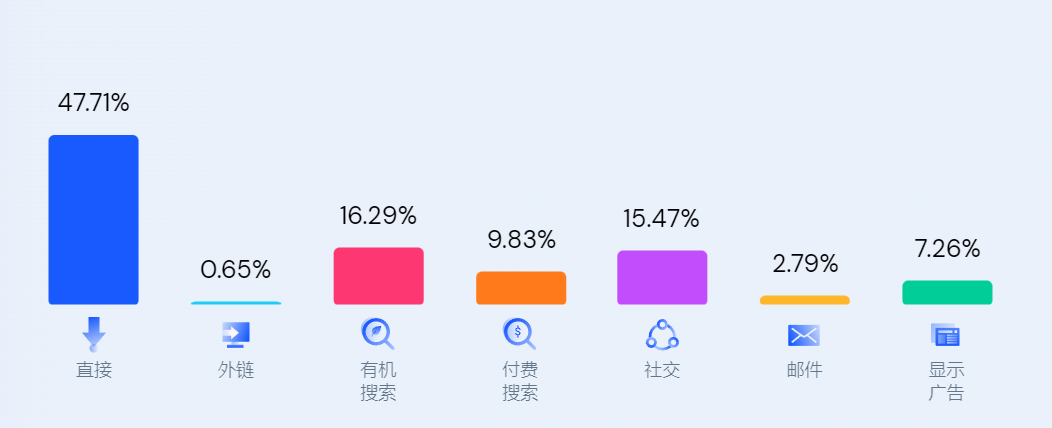This screenshot has width=1052, height=428.
Task: Click the social sharing circles icon
Action: click(662, 335)
